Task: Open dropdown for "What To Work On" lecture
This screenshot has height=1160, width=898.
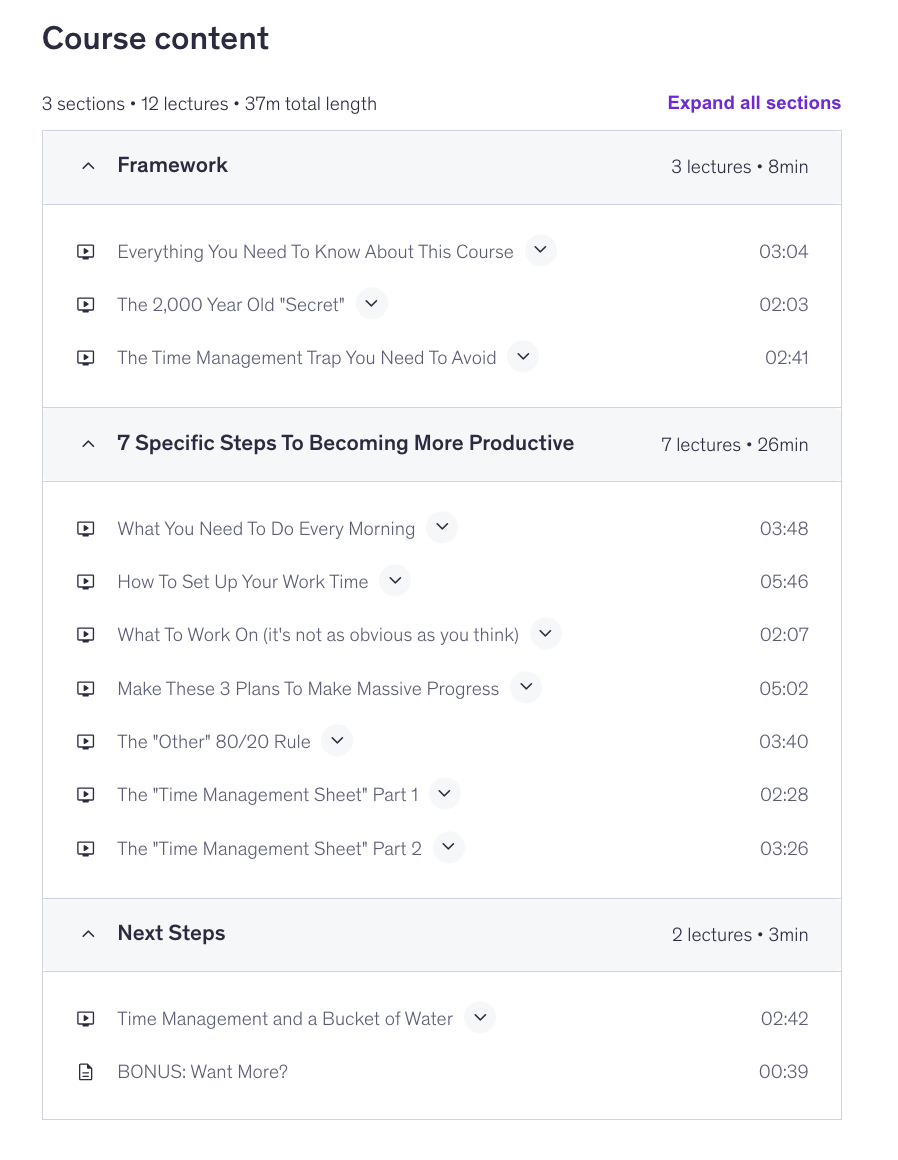Action: pyautogui.click(x=545, y=634)
